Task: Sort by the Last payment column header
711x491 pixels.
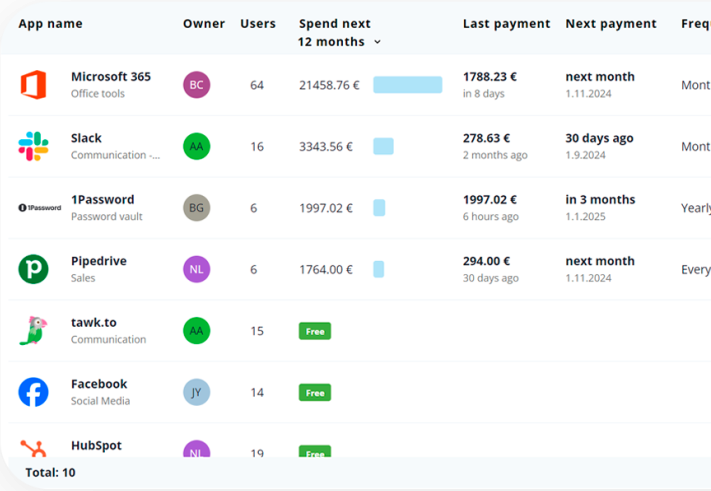Action: (506, 24)
